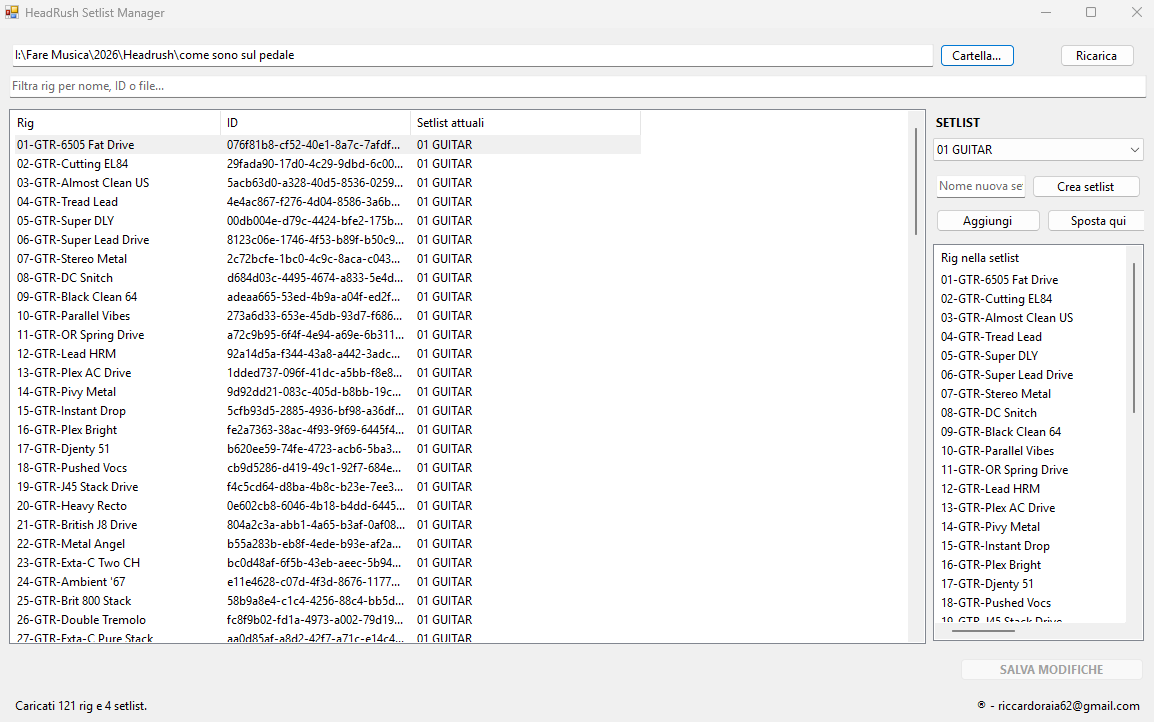The width and height of the screenshot is (1154, 722).
Task: Focus the folder path input field
Action: pyautogui.click(x=472, y=55)
